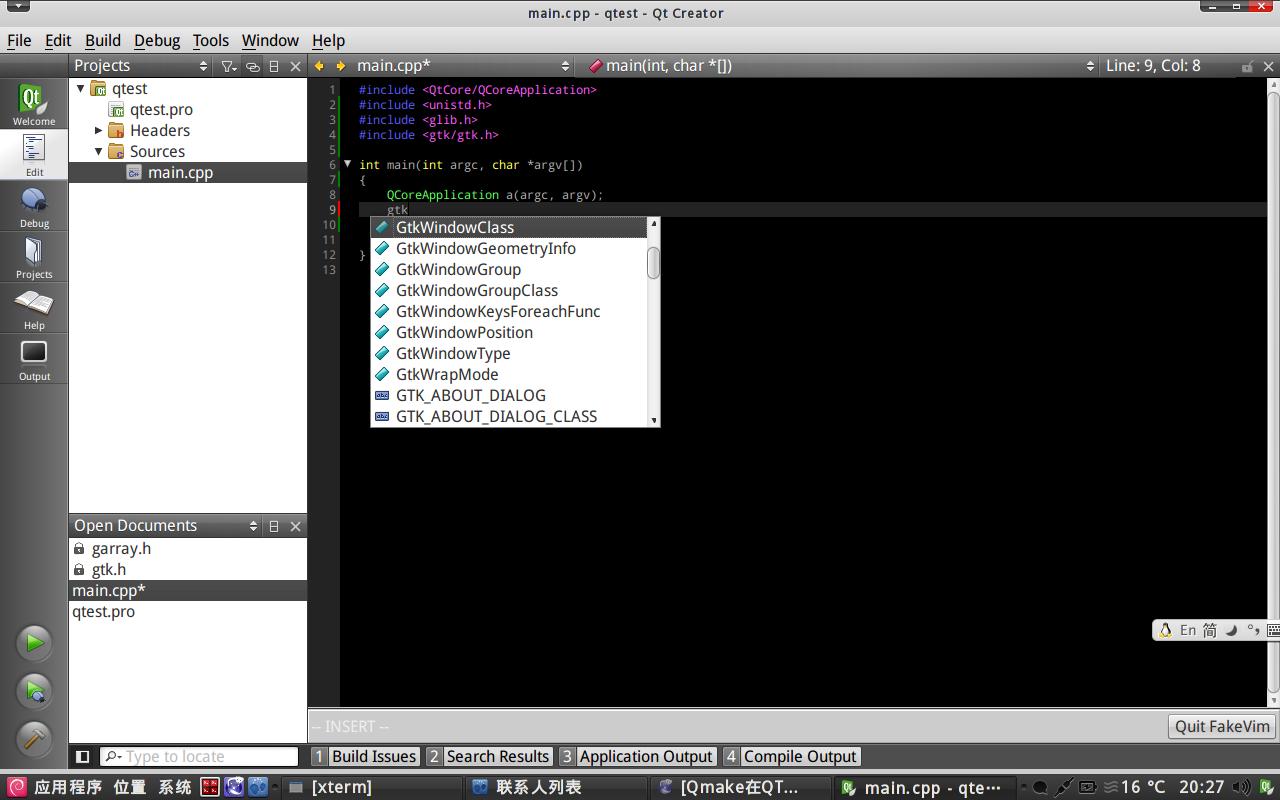The width and height of the screenshot is (1280, 800).
Task: Click the volume icon in system tray
Action: click(x=1242, y=787)
